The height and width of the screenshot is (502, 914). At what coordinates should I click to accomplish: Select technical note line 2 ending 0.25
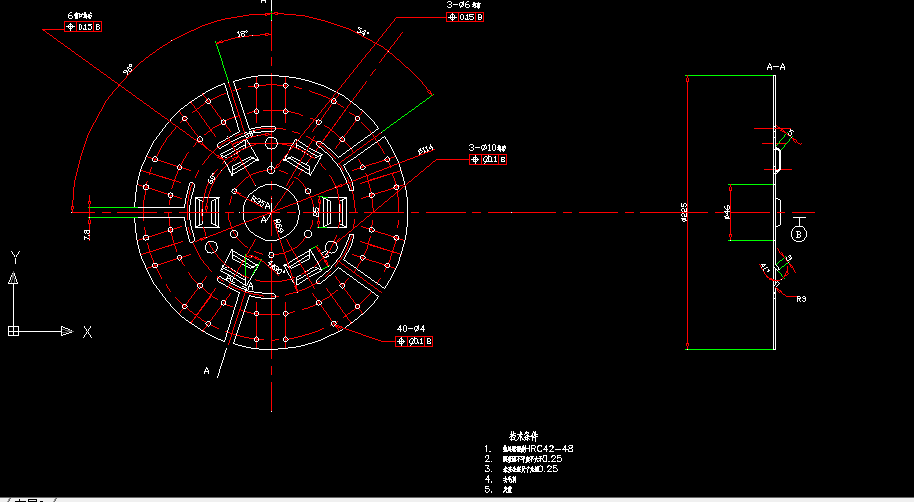pos(523,459)
